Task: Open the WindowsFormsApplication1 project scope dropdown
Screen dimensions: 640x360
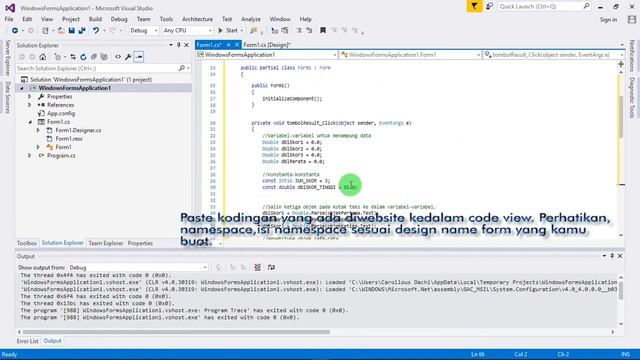Action: click(267, 55)
